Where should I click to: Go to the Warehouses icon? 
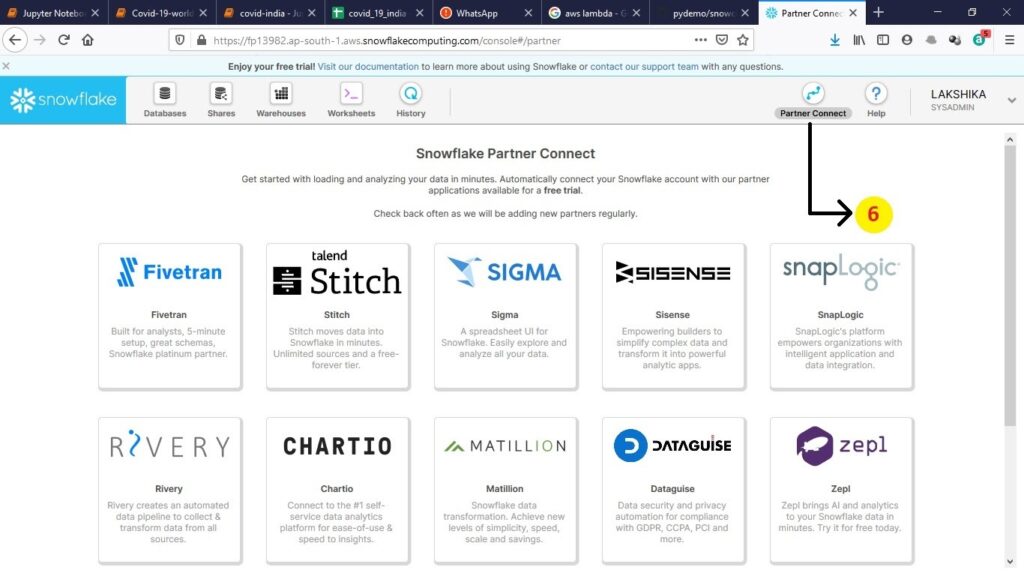click(281, 94)
